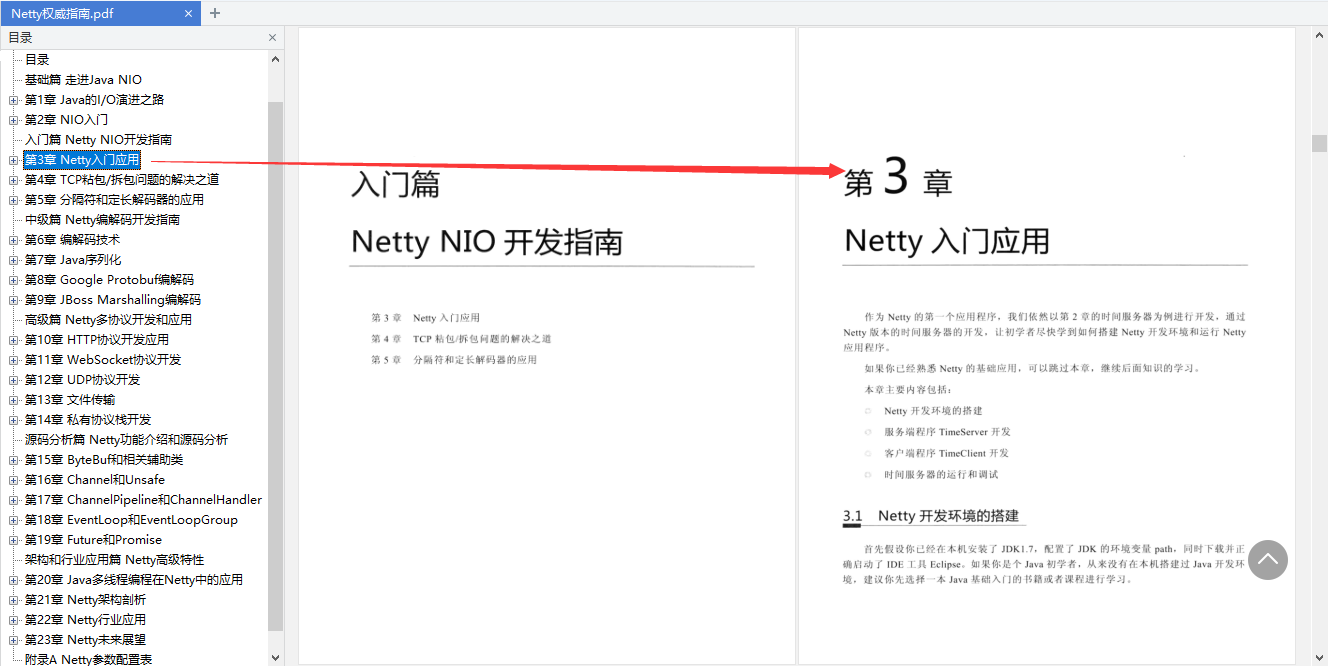The width and height of the screenshot is (1328, 666).
Task: Expand 第4章 TCP粘包/拆包 node
Action: 13,180
